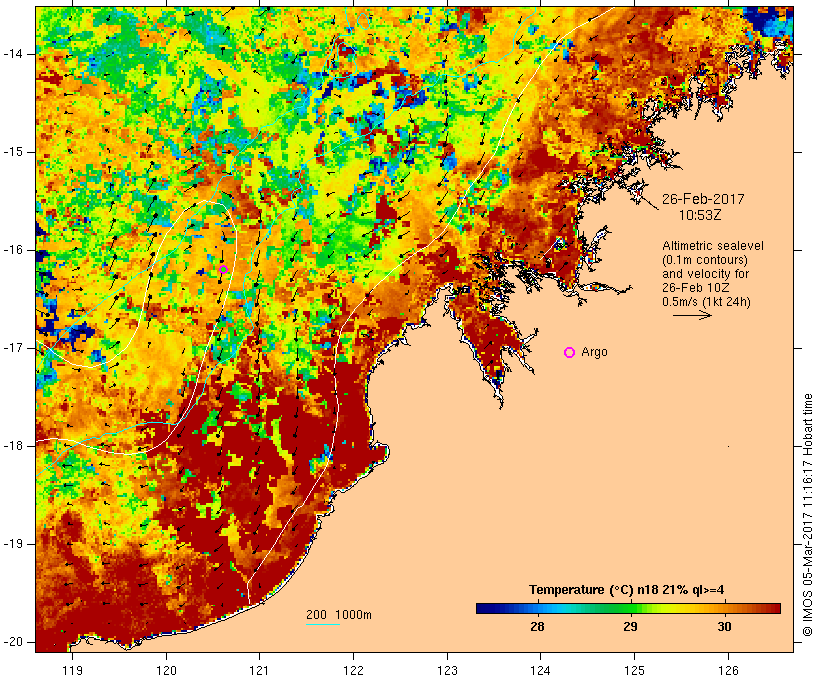820x680 pixels.
Task: Click the "Argo" legend label
Action: pos(595,353)
